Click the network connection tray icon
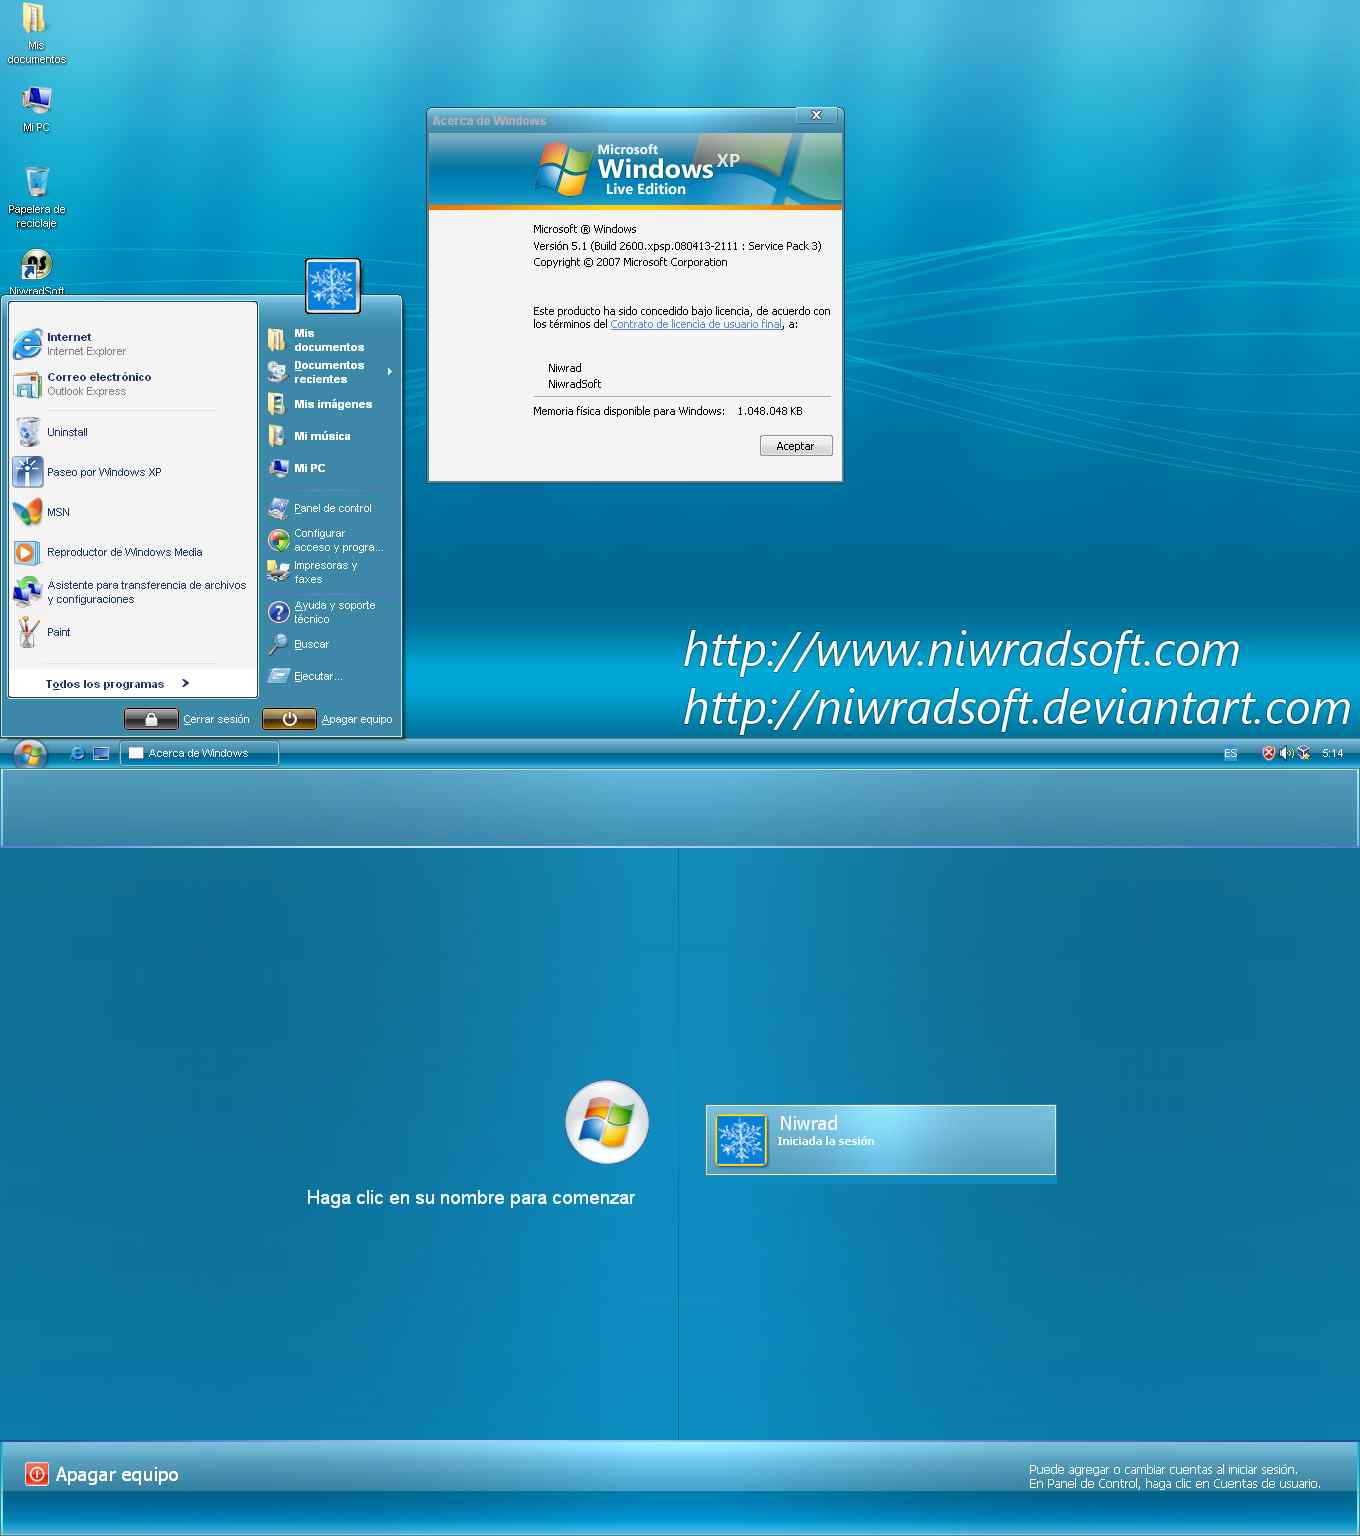1360x1536 pixels. pyautogui.click(x=1303, y=753)
